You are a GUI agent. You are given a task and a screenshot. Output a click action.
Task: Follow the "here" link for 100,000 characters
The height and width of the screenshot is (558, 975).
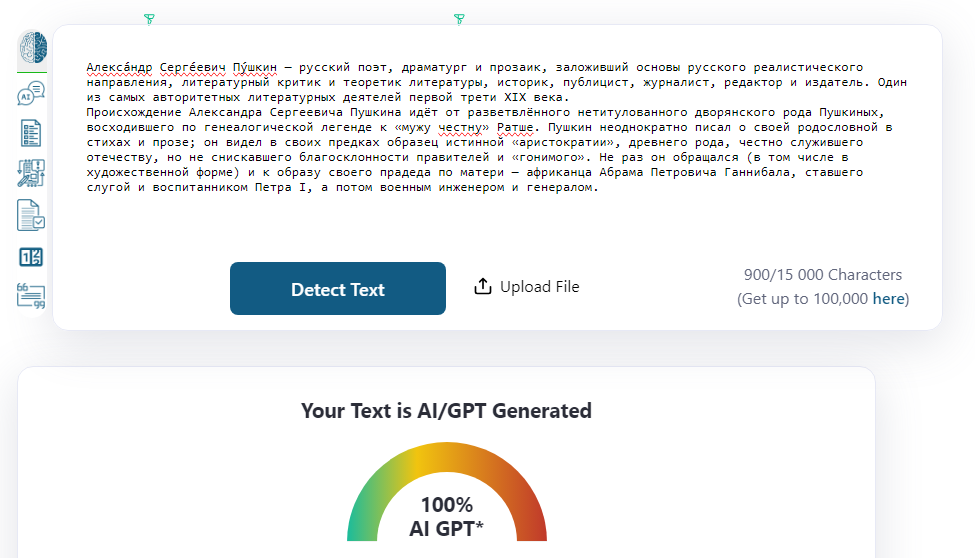[888, 299]
